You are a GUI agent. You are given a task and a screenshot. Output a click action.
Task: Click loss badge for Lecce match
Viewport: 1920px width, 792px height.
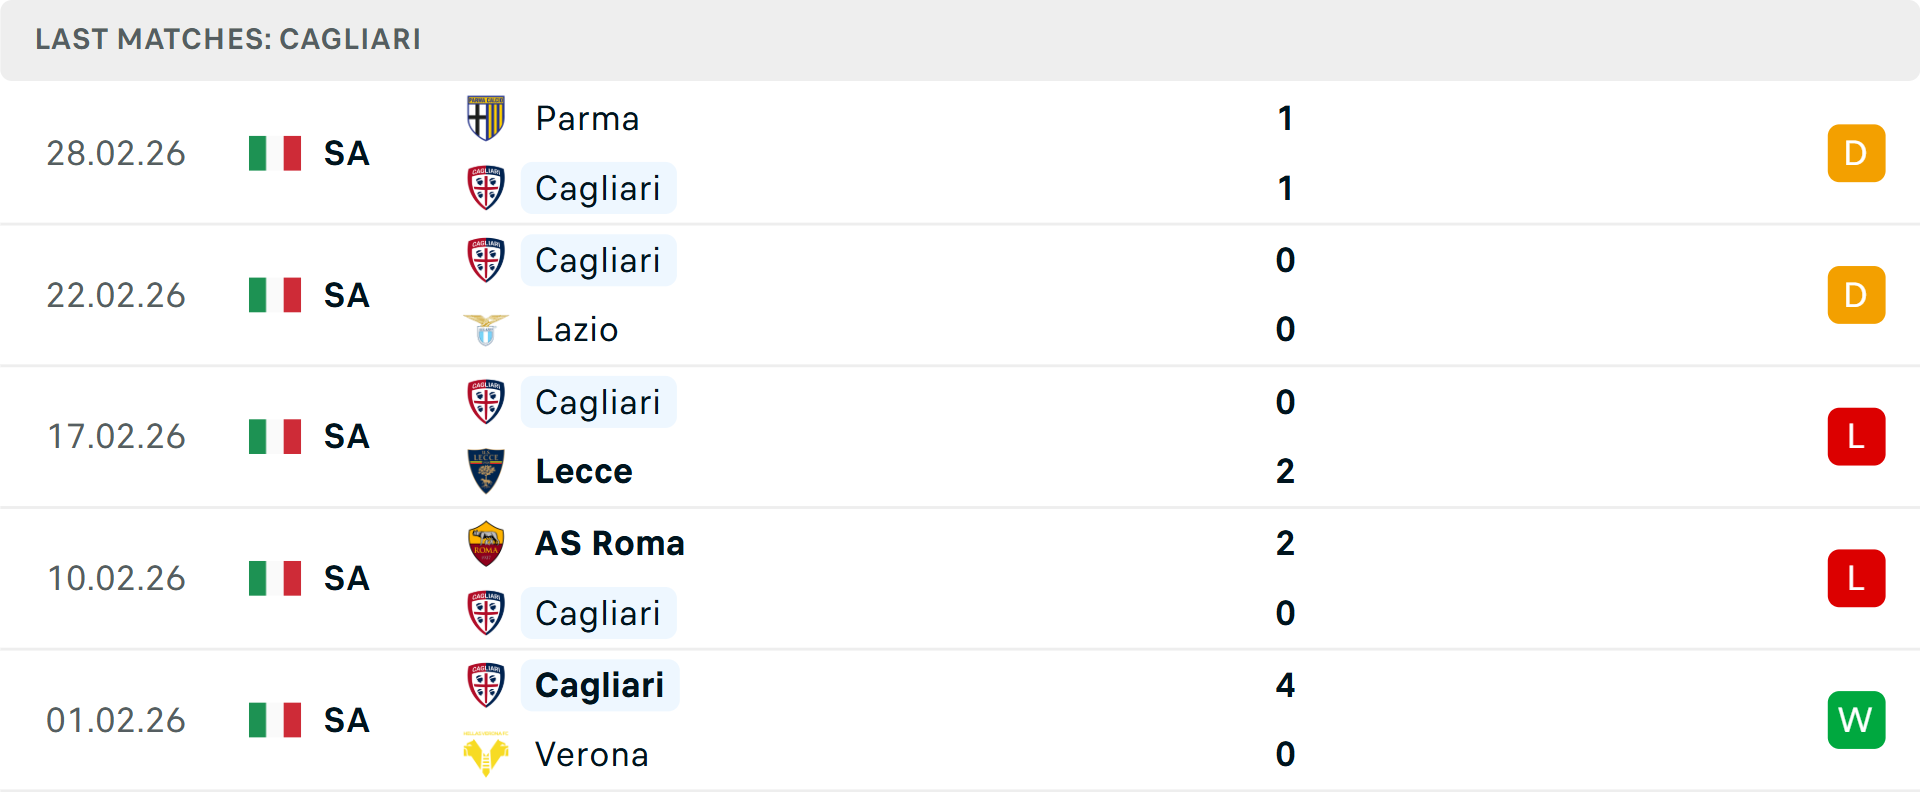(x=1856, y=437)
